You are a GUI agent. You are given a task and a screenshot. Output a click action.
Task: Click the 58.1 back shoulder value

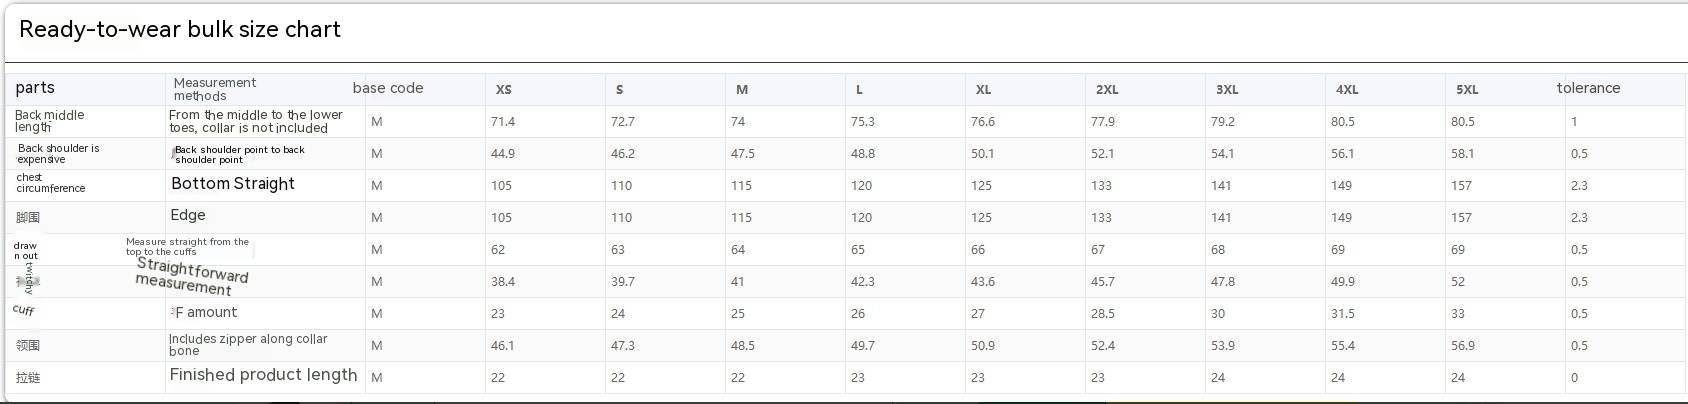click(1462, 154)
